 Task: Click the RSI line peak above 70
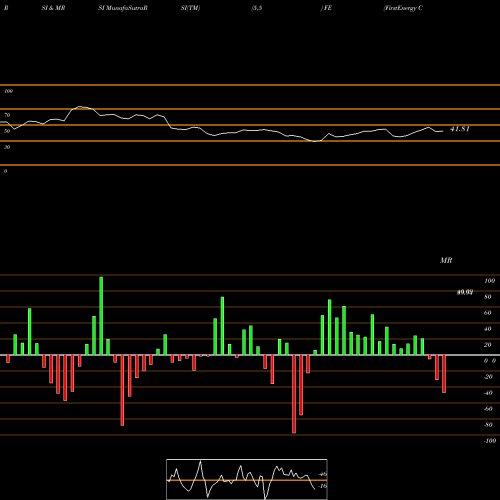click(x=80, y=107)
